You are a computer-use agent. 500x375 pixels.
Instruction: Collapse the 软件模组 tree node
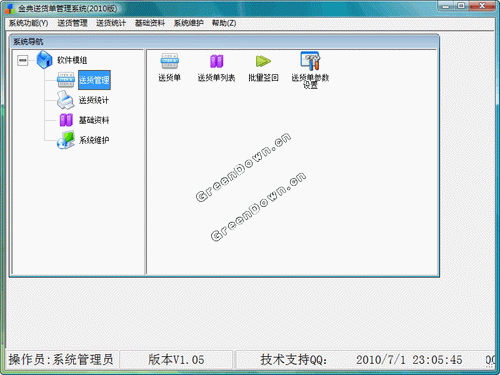click(23, 60)
